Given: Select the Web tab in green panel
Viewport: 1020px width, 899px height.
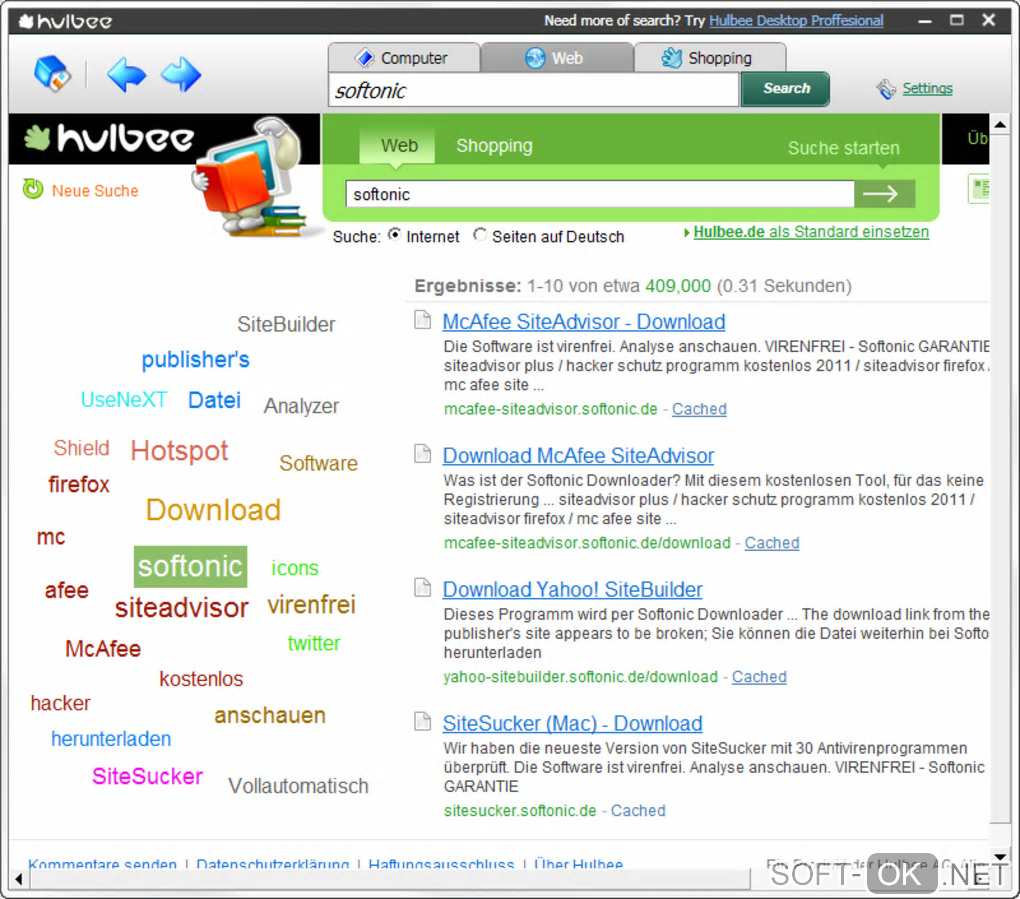Looking at the screenshot, I should point(399,146).
